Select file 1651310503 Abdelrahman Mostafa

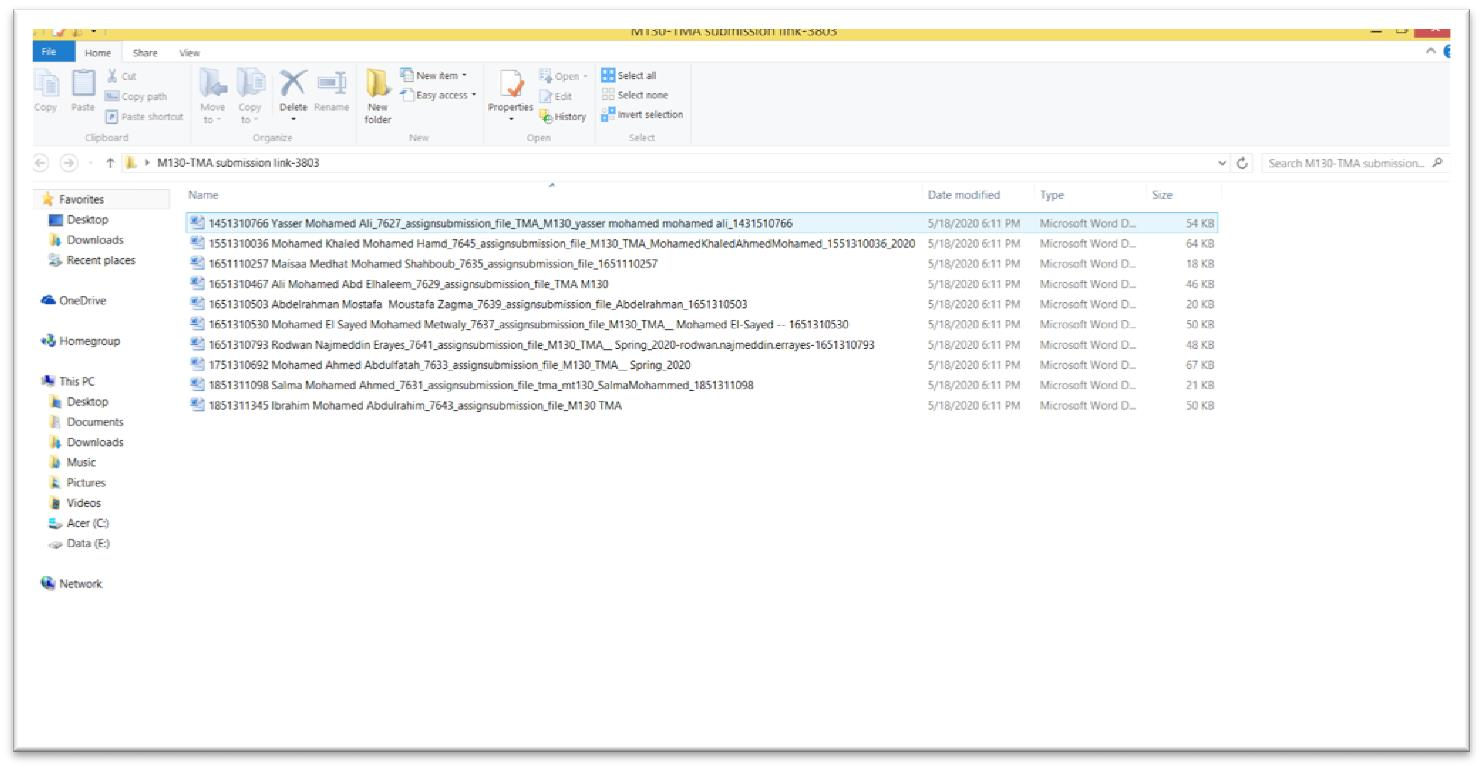(701, 304)
